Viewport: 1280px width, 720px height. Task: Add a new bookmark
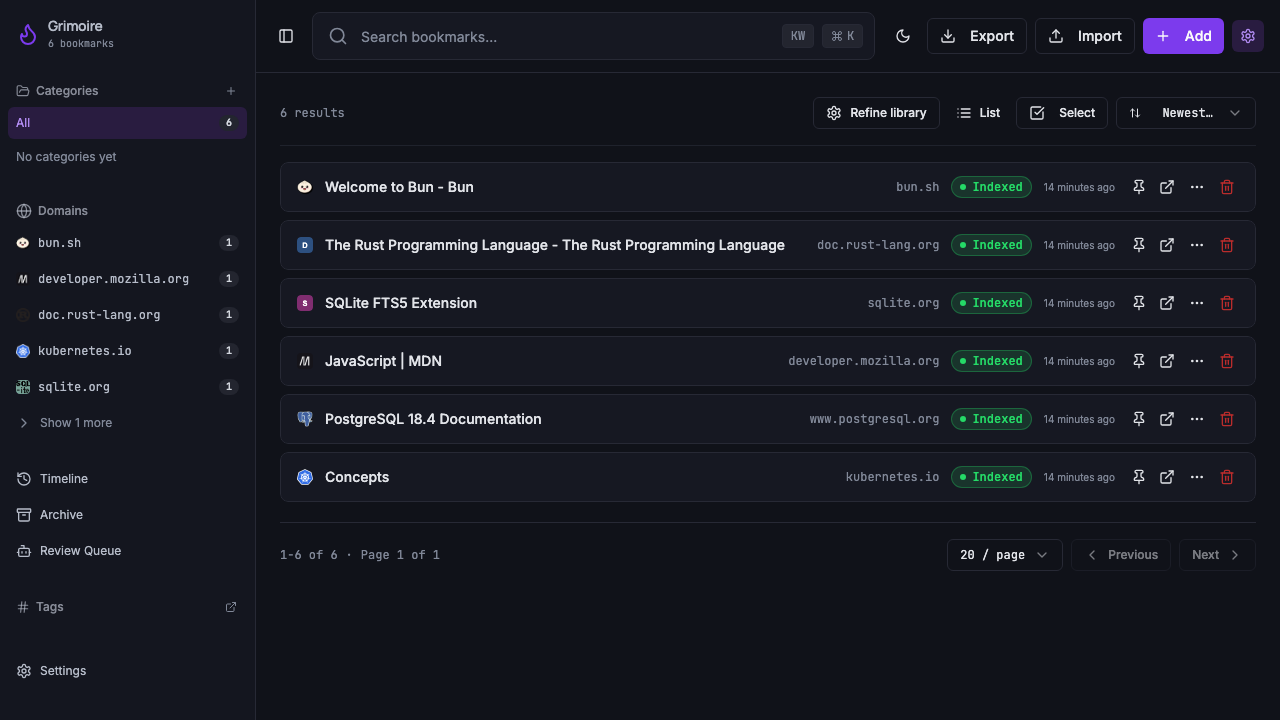click(x=1183, y=36)
